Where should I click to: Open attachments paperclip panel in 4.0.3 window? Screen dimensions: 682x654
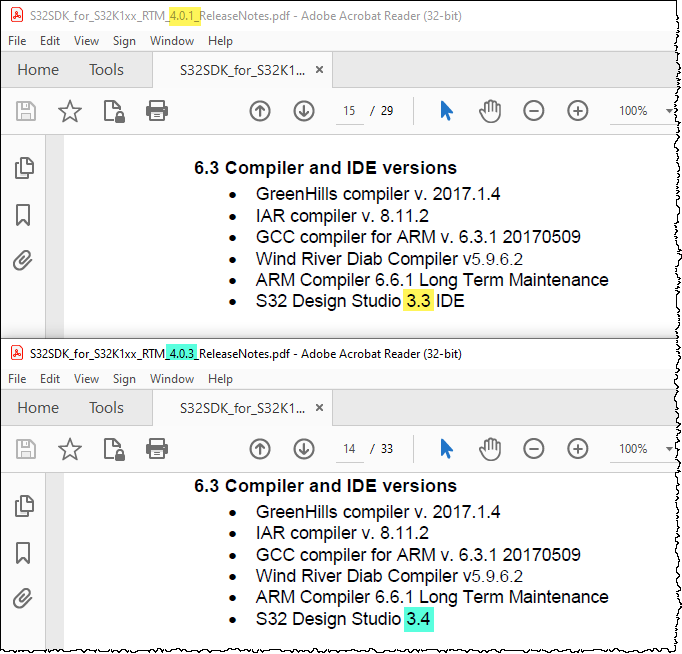[x=23, y=598]
